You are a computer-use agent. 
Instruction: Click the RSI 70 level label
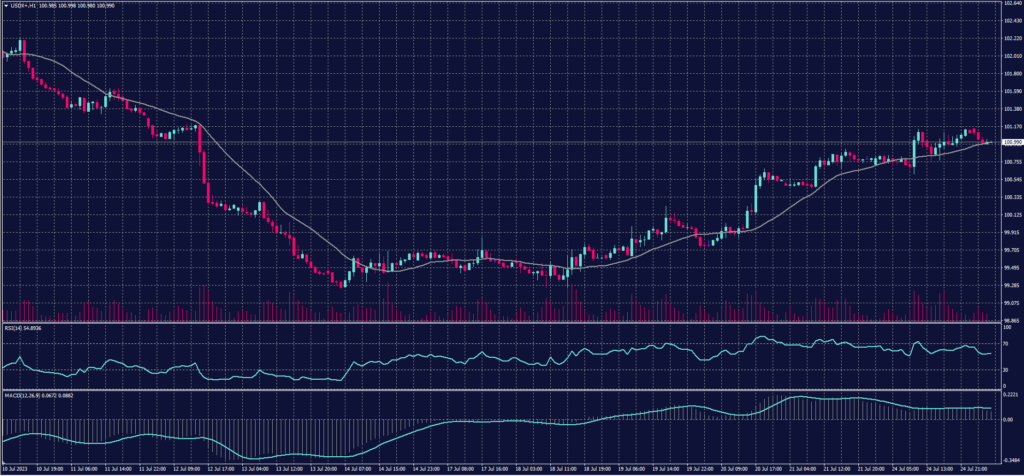click(1004, 343)
